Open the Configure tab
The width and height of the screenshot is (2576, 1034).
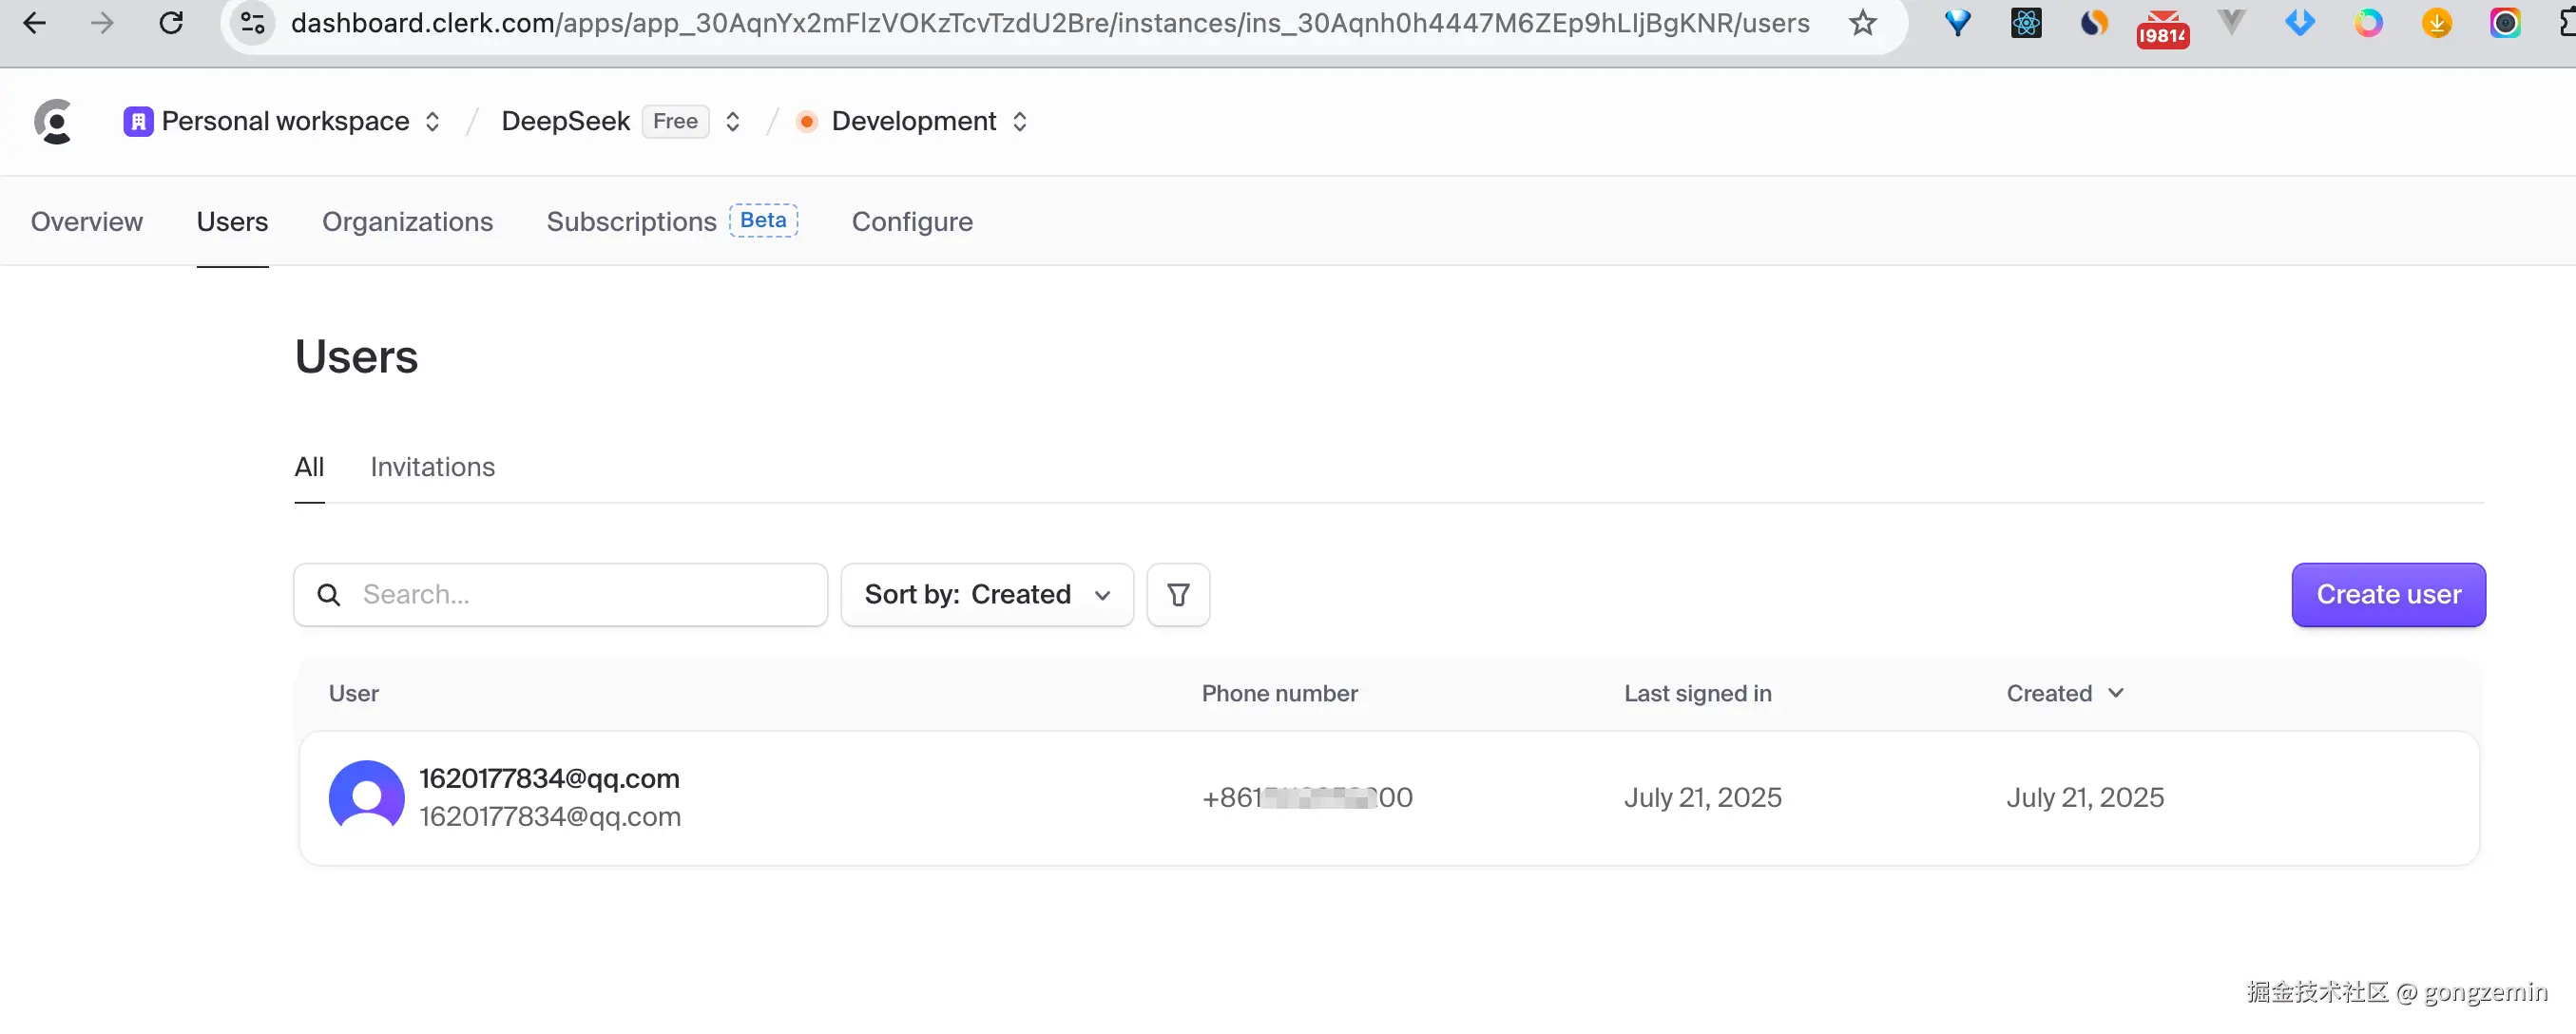(912, 221)
